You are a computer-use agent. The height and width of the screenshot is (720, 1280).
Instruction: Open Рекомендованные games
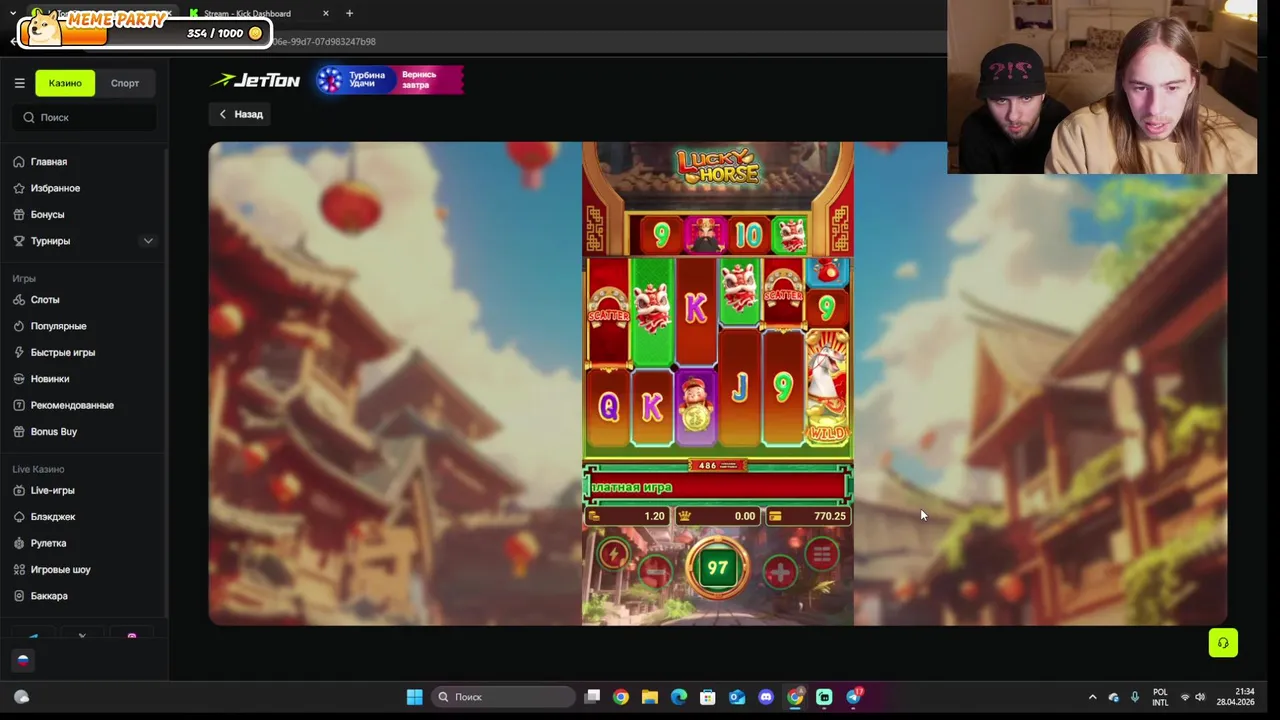(x=72, y=405)
